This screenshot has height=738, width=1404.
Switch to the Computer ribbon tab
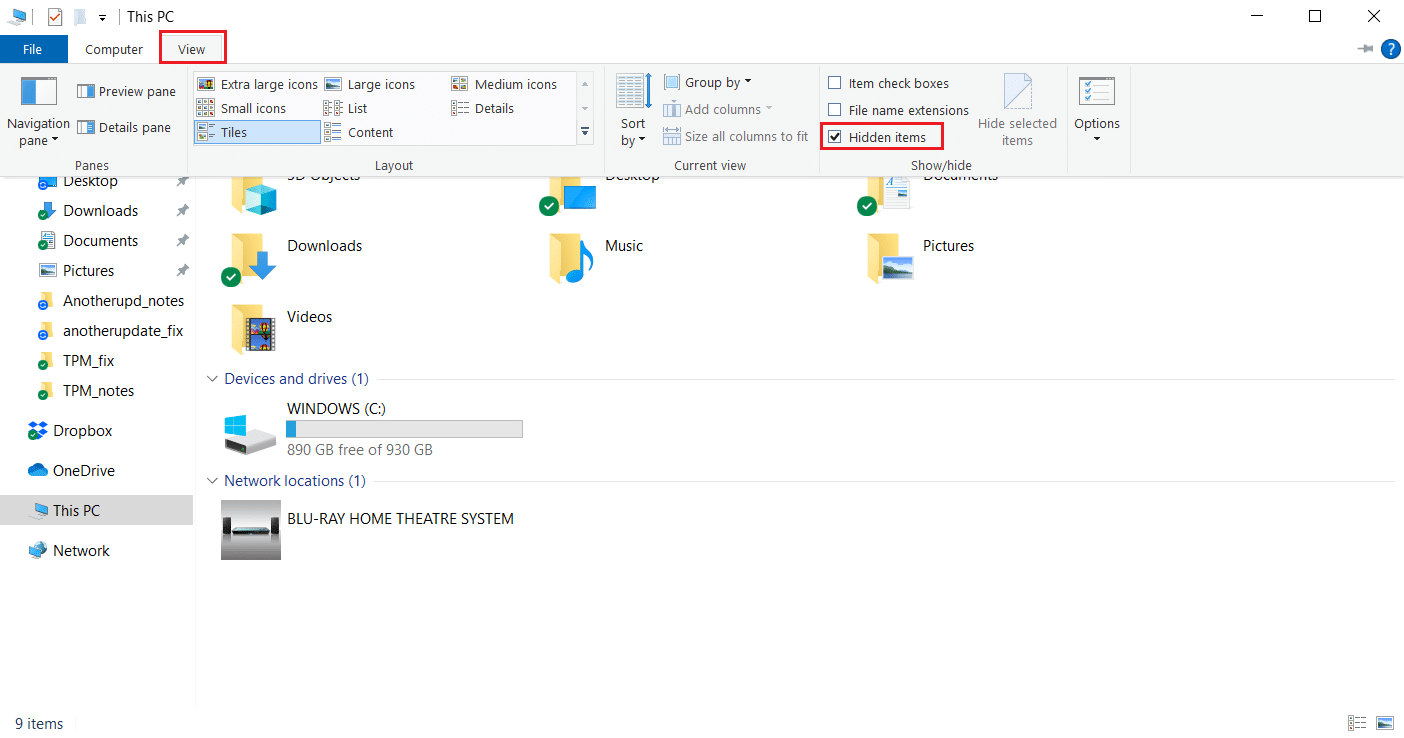(114, 49)
